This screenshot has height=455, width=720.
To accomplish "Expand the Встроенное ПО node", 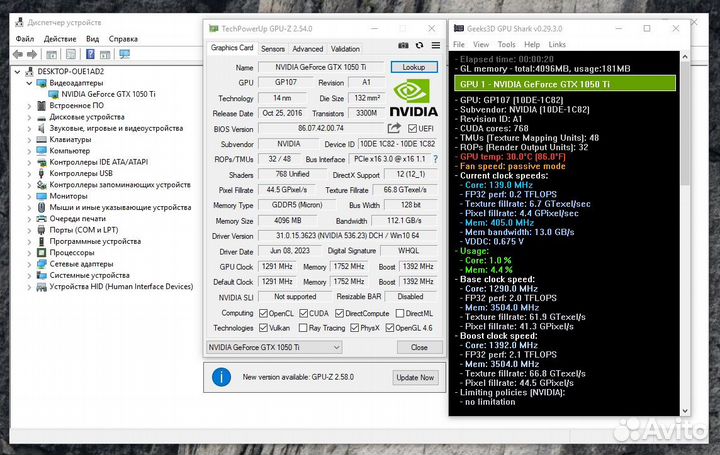I will tap(29, 106).
